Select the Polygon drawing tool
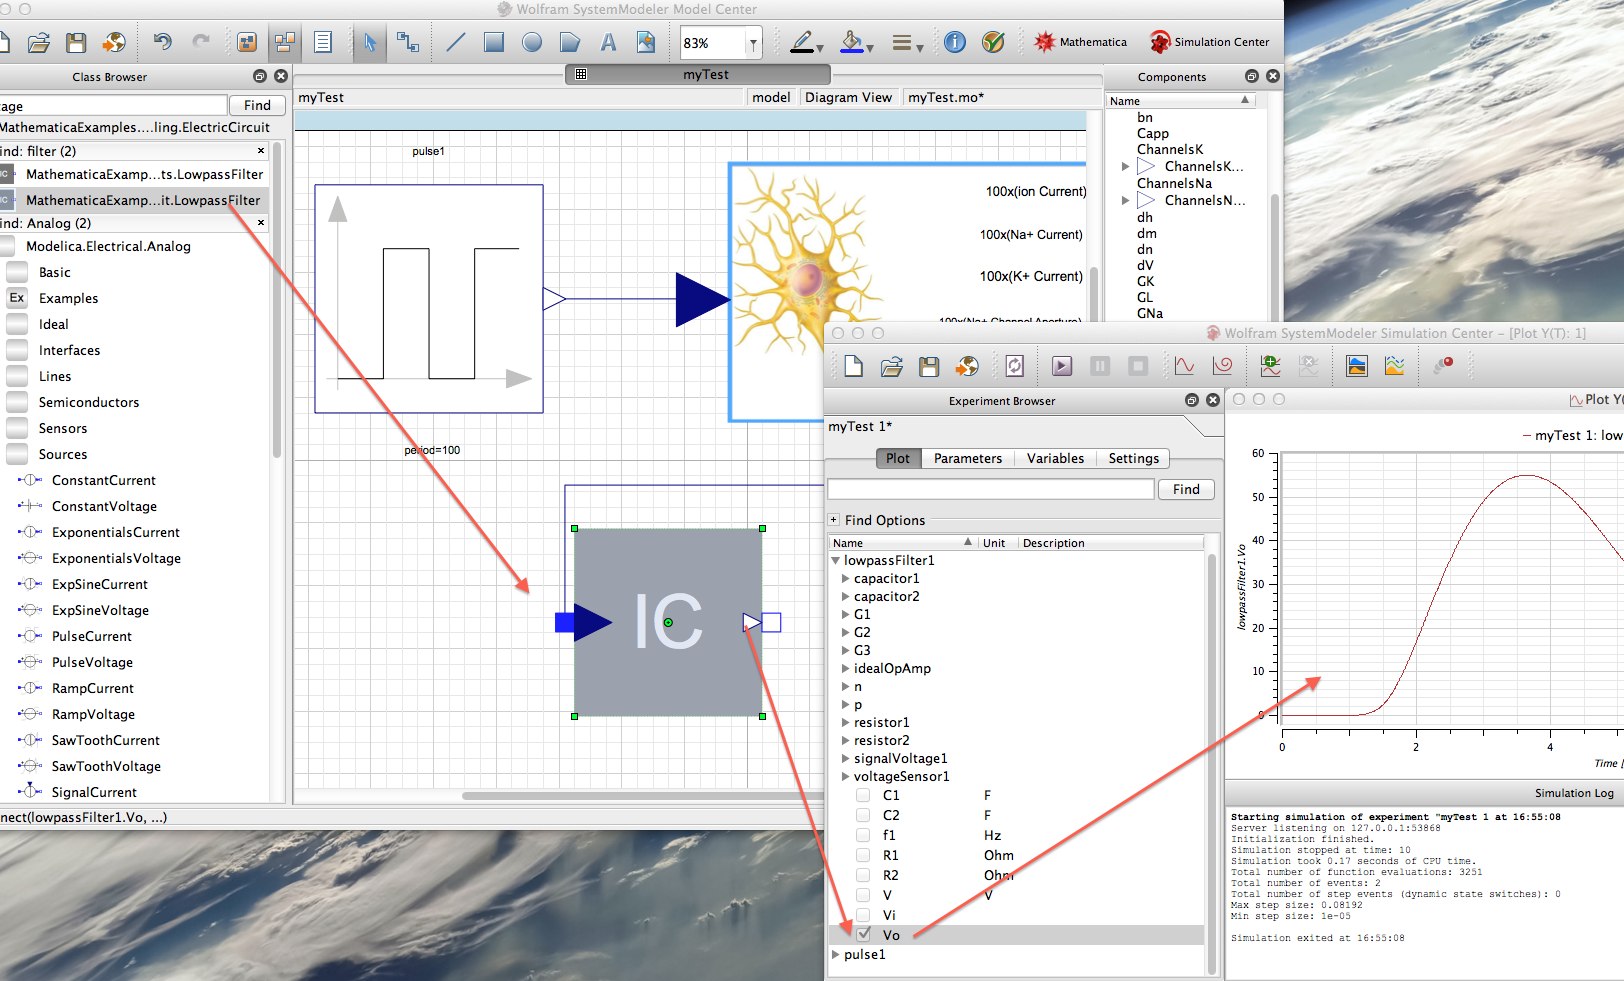 click(570, 42)
